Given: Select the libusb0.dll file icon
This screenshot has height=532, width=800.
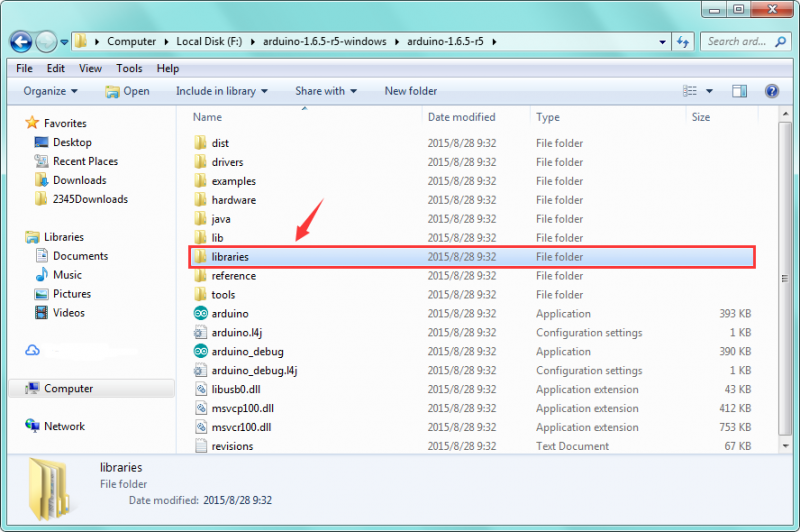Looking at the screenshot, I should point(200,390).
